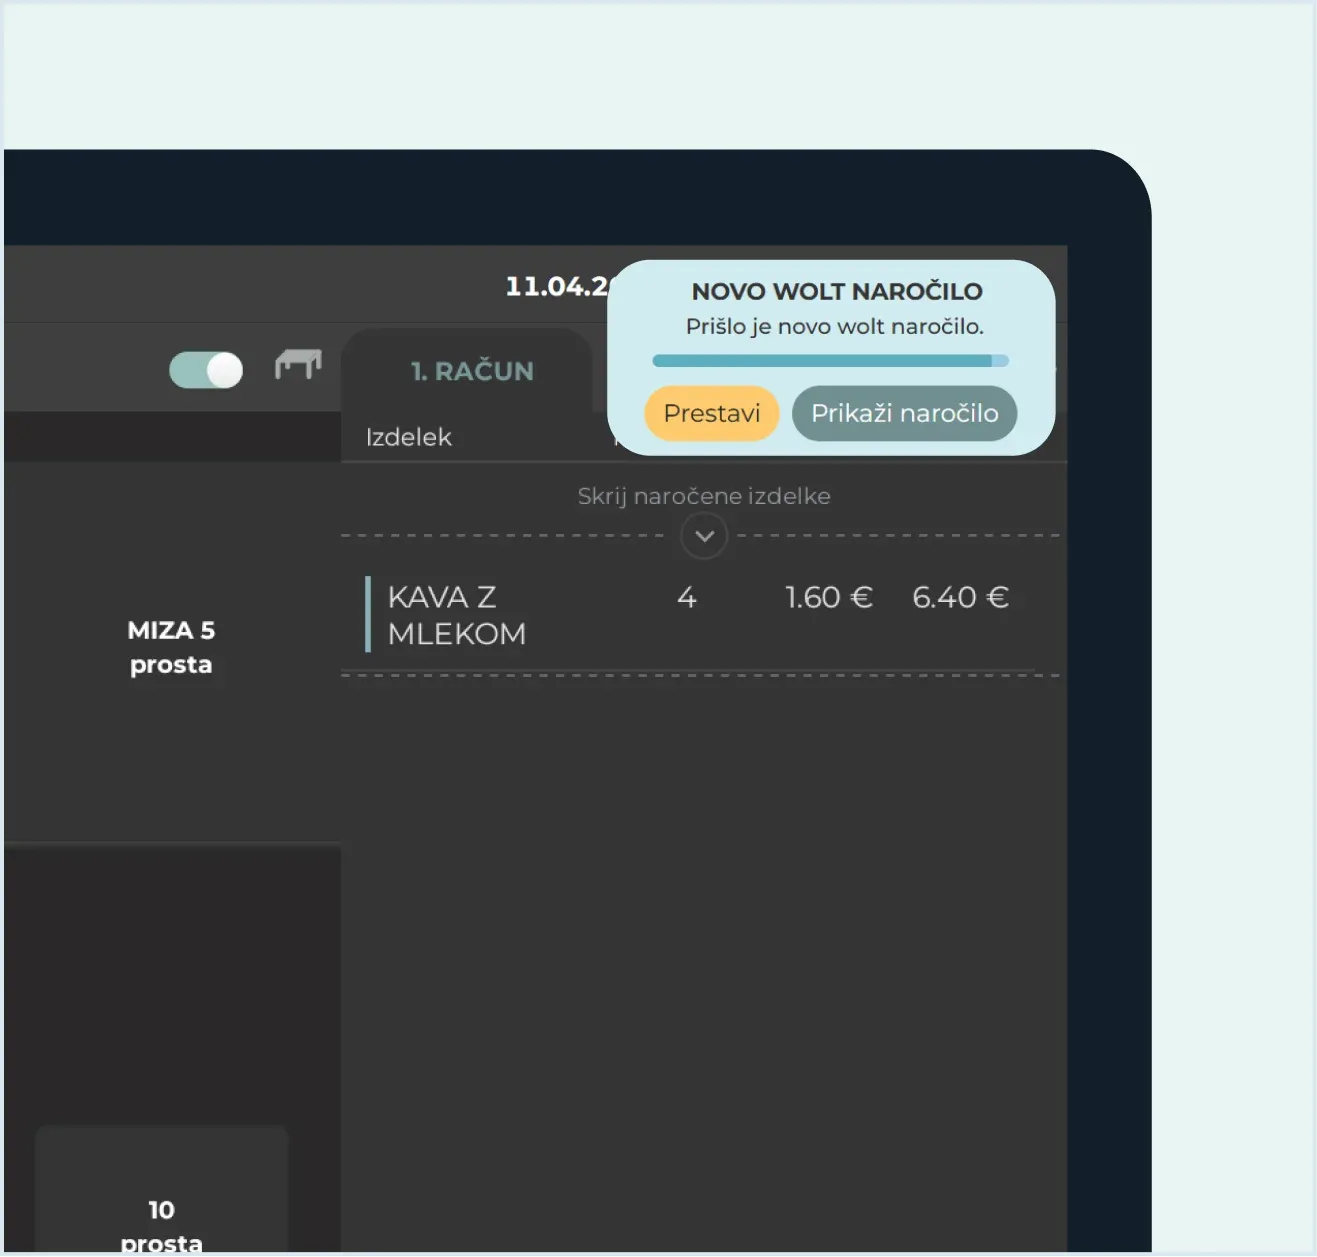Click the 6.40 € total for KAVA Z MLEKOM

point(960,597)
